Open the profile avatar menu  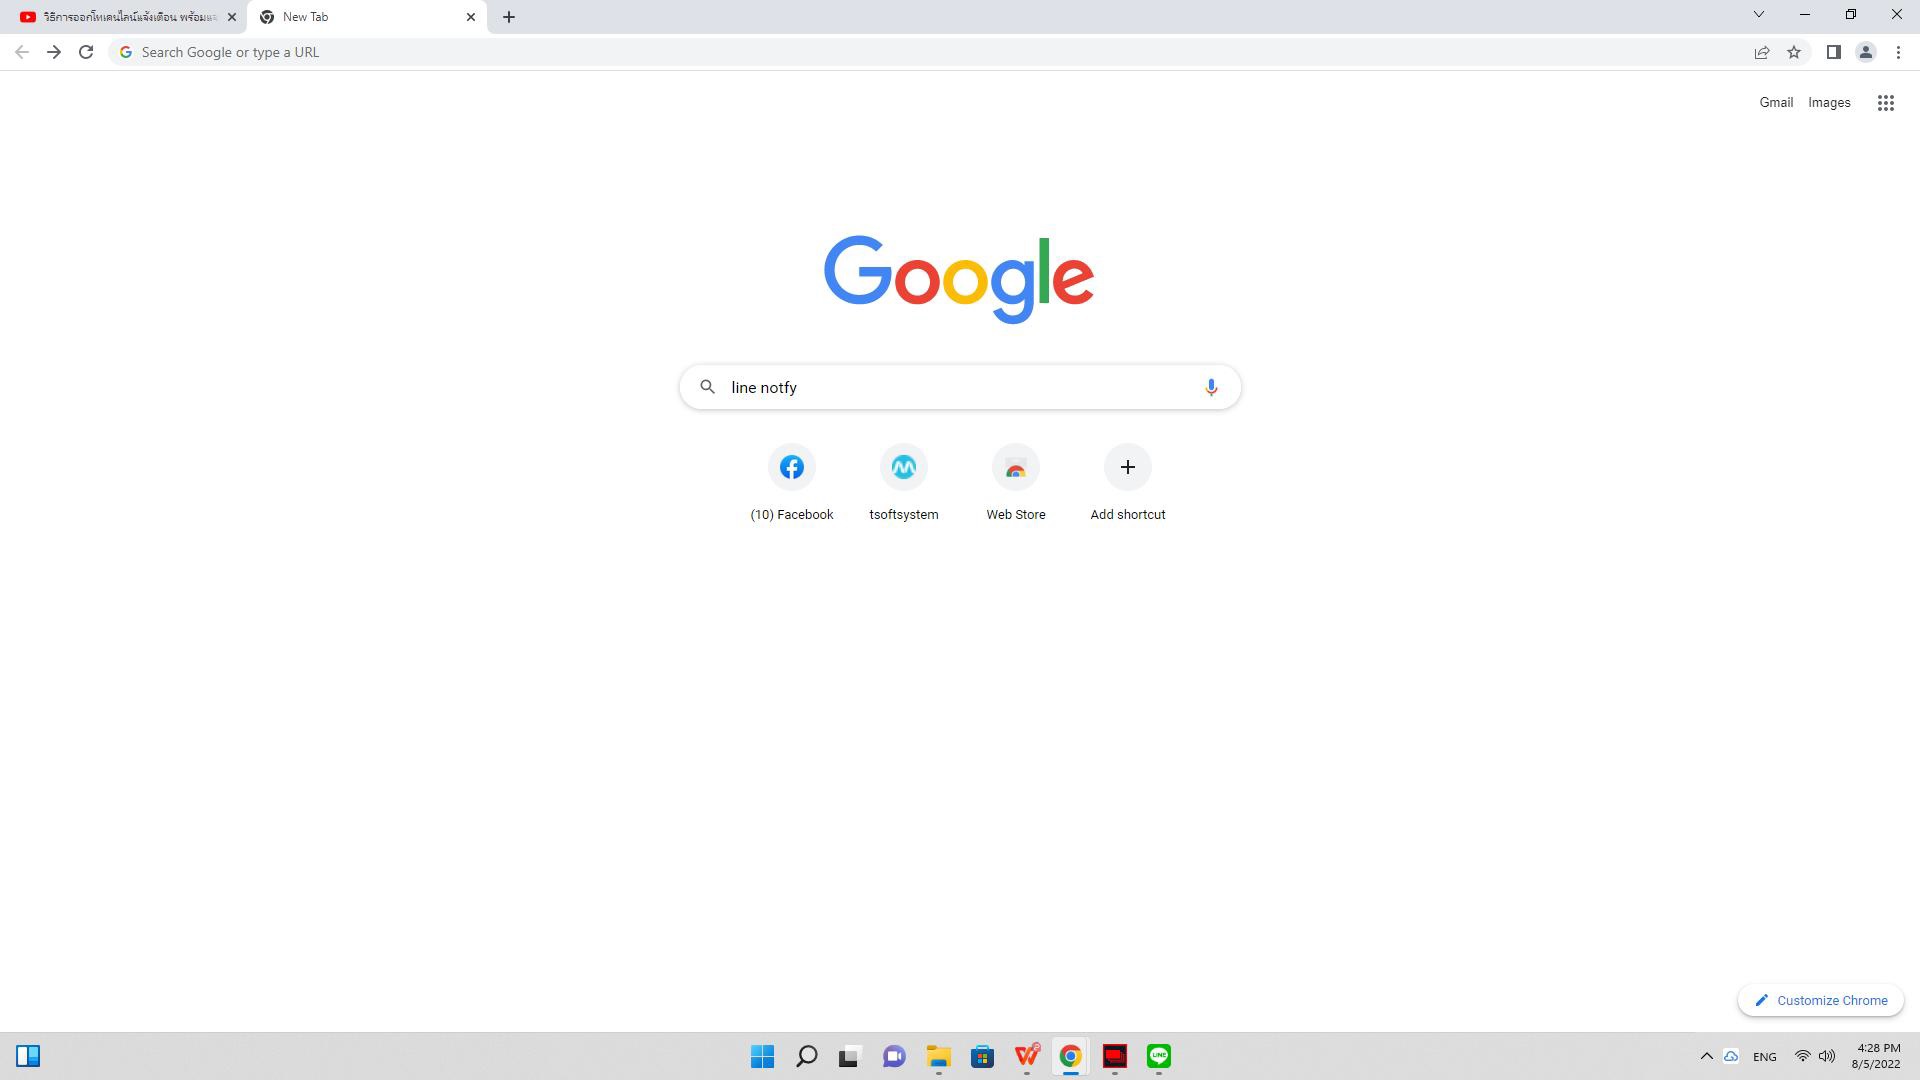point(1866,52)
